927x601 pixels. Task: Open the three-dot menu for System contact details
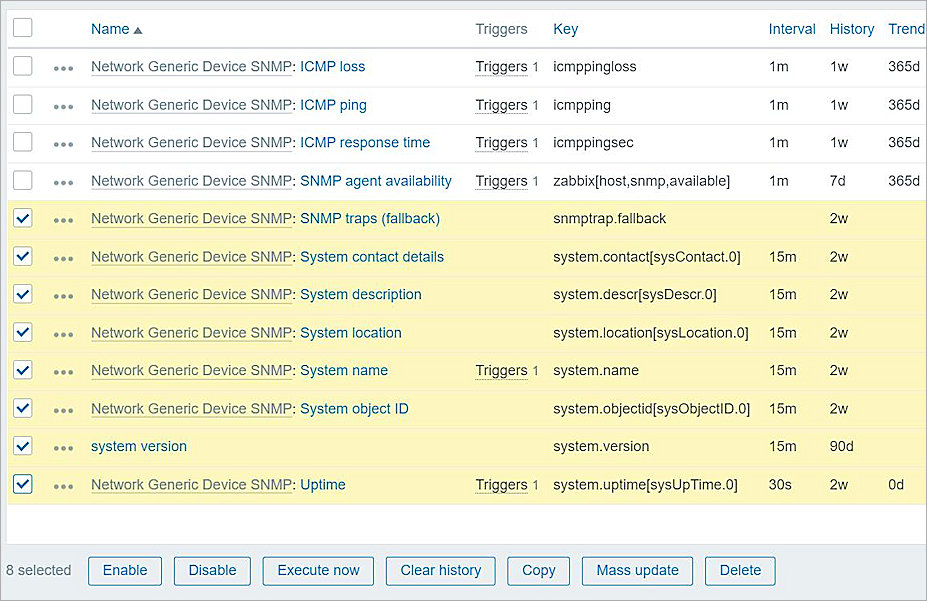[63, 258]
